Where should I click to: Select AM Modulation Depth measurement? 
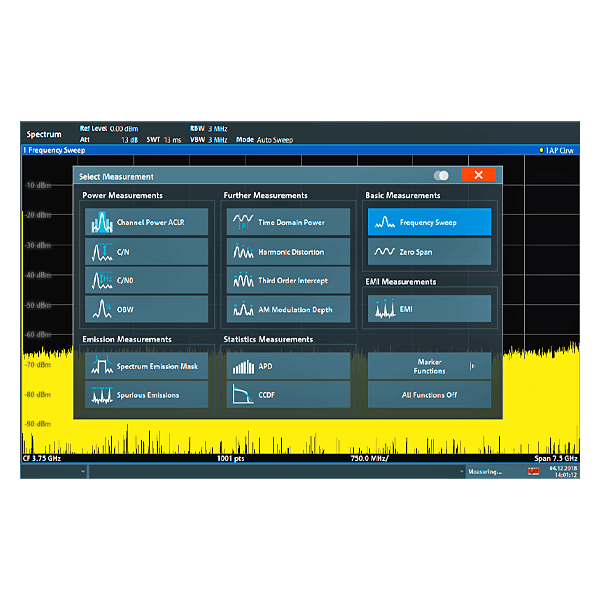[x=289, y=309]
